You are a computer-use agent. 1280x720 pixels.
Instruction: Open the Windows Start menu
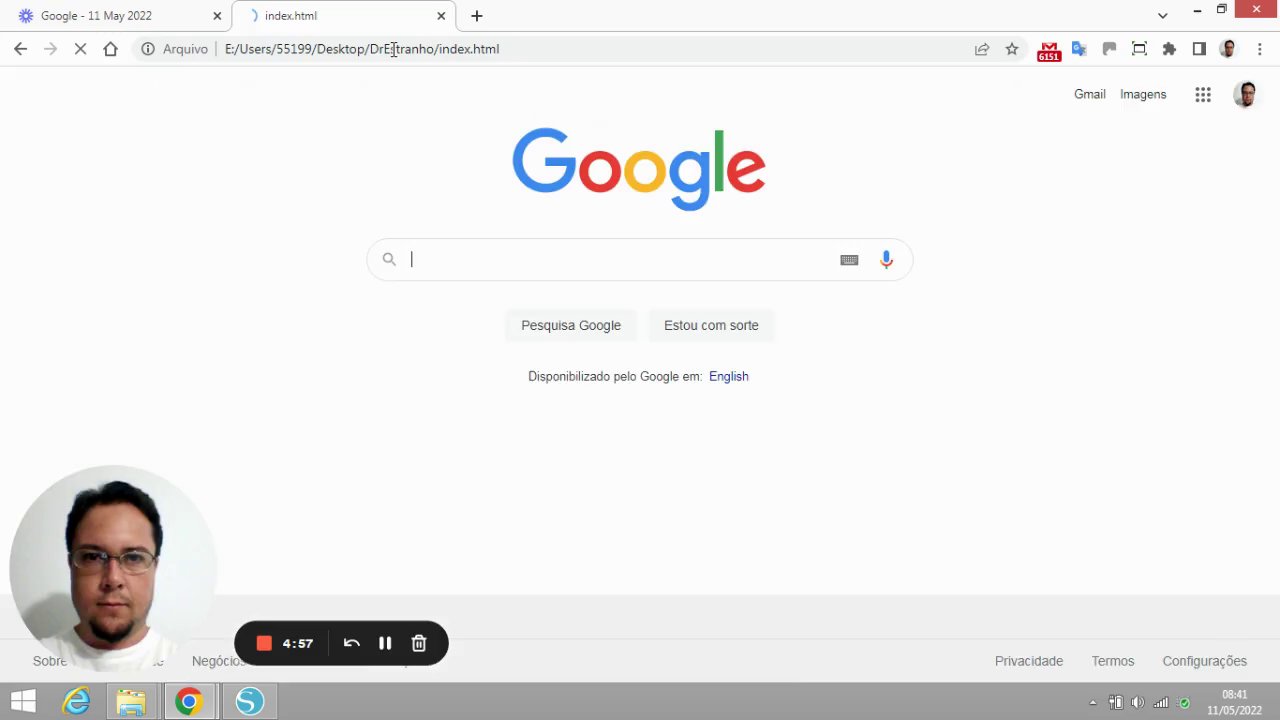(24, 702)
